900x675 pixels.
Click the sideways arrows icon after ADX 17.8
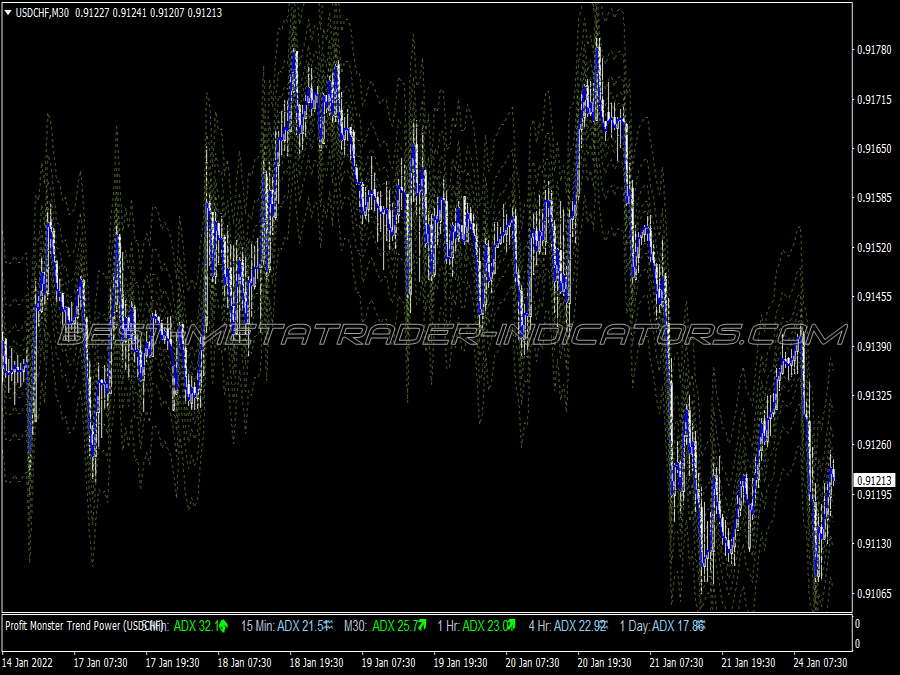tap(700, 626)
